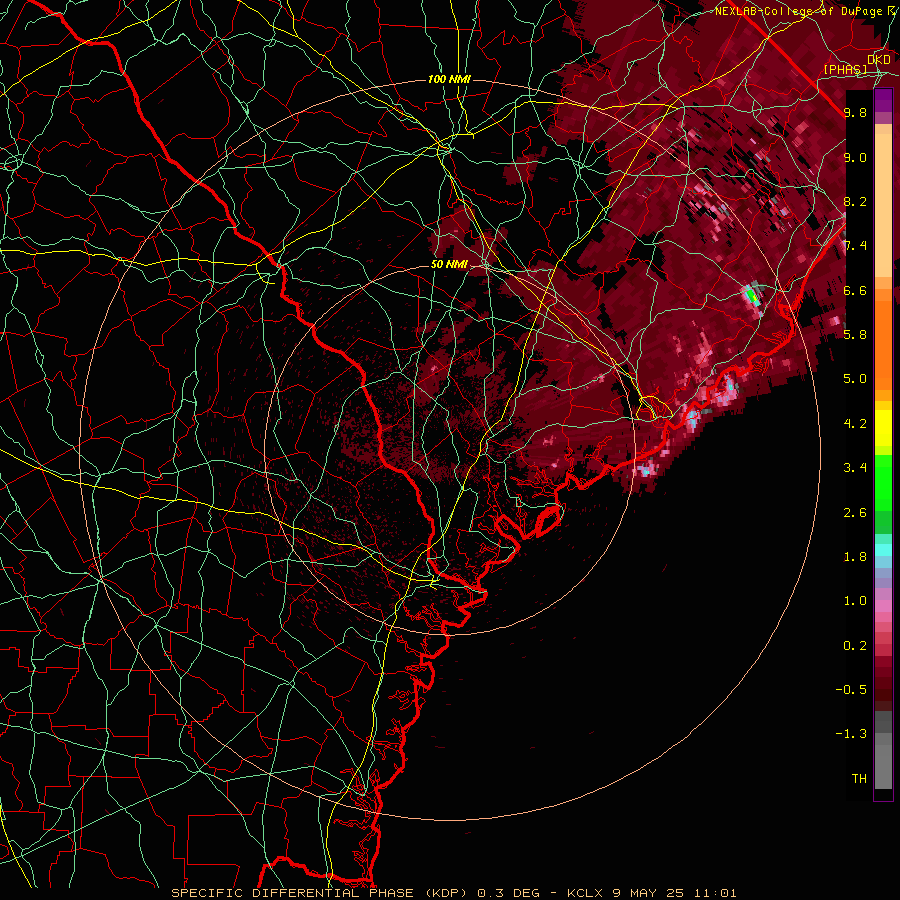
Task: Click the 0.2 value on color scale
Action: click(x=855, y=646)
